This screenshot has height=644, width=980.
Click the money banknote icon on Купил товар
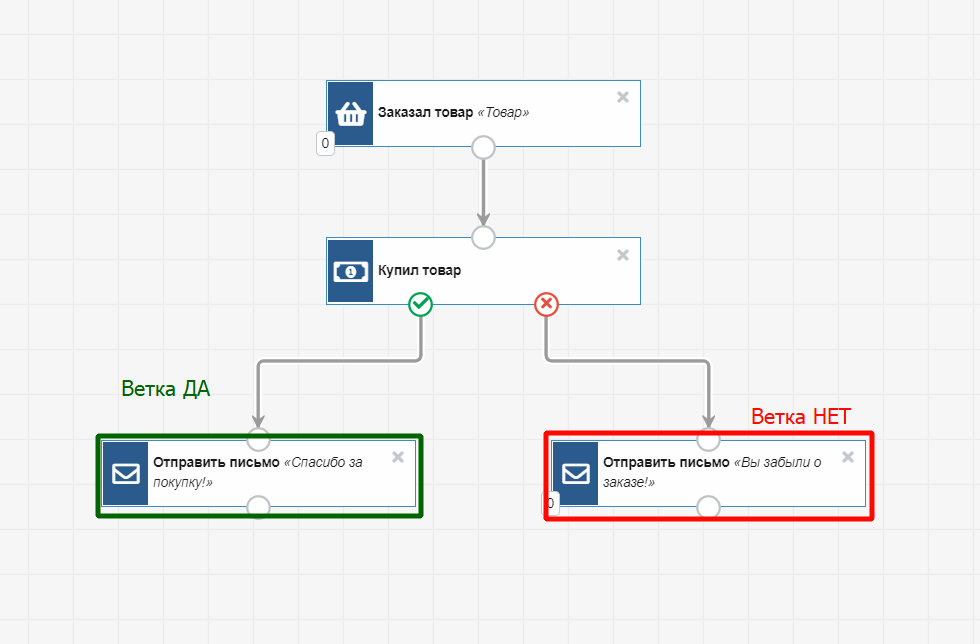[350, 271]
